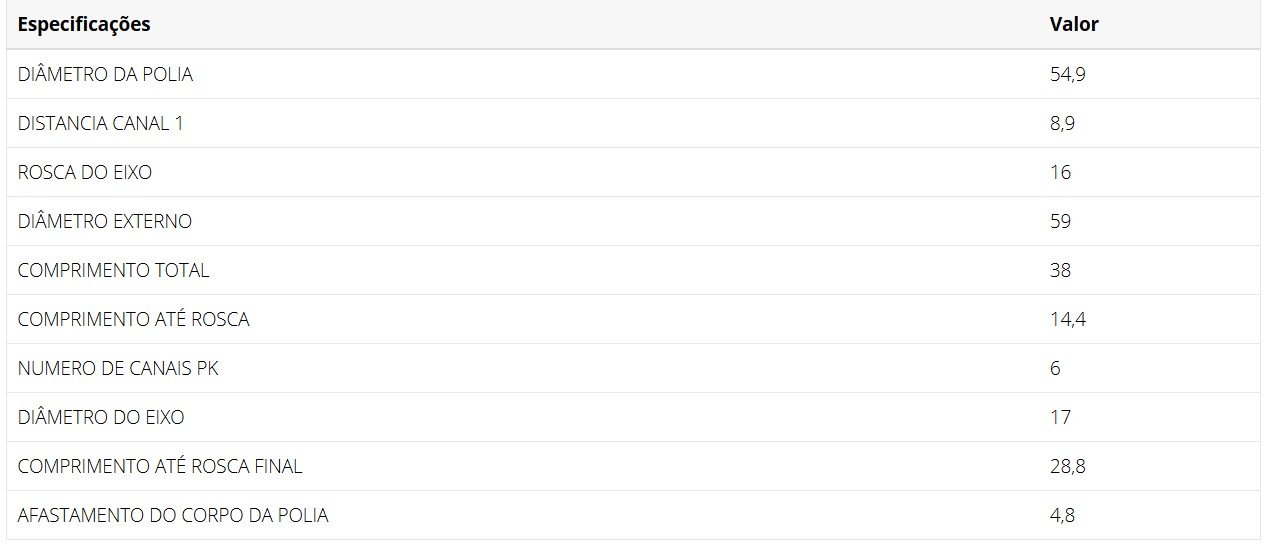The width and height of the screenshot is (1271, 544).
Task: Select the DIÂMETRO DA POLIA row label
Action: click(x=105, y=74)
